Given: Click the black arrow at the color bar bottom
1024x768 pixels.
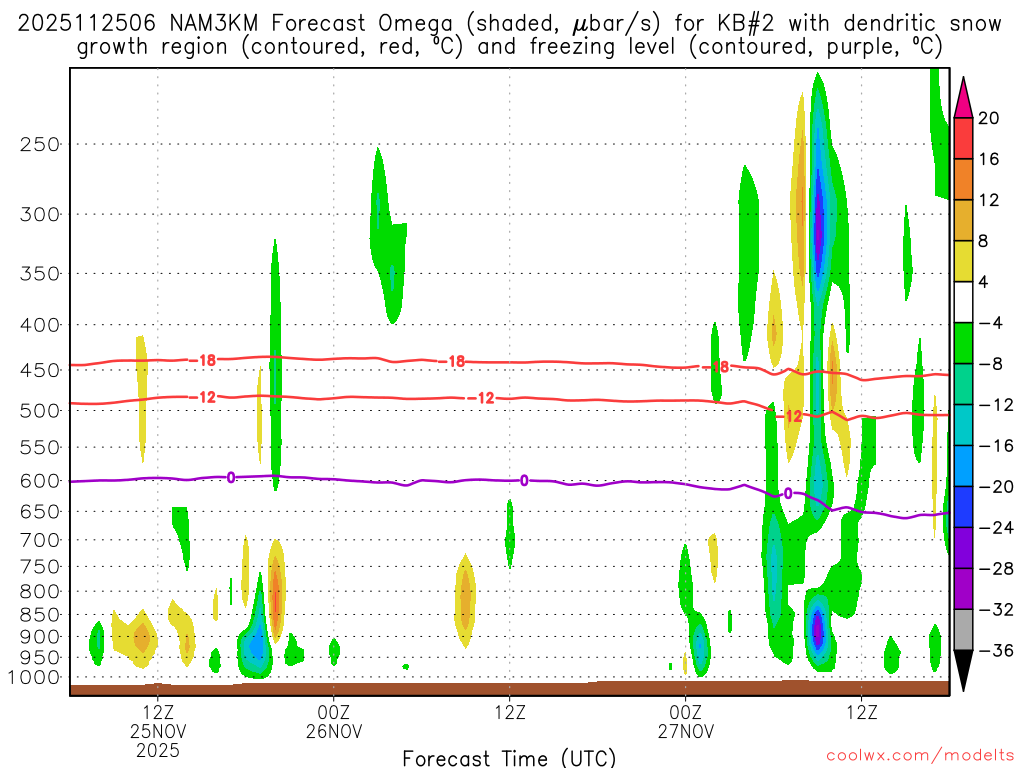Looking at the screenshot, I should 963,671.
